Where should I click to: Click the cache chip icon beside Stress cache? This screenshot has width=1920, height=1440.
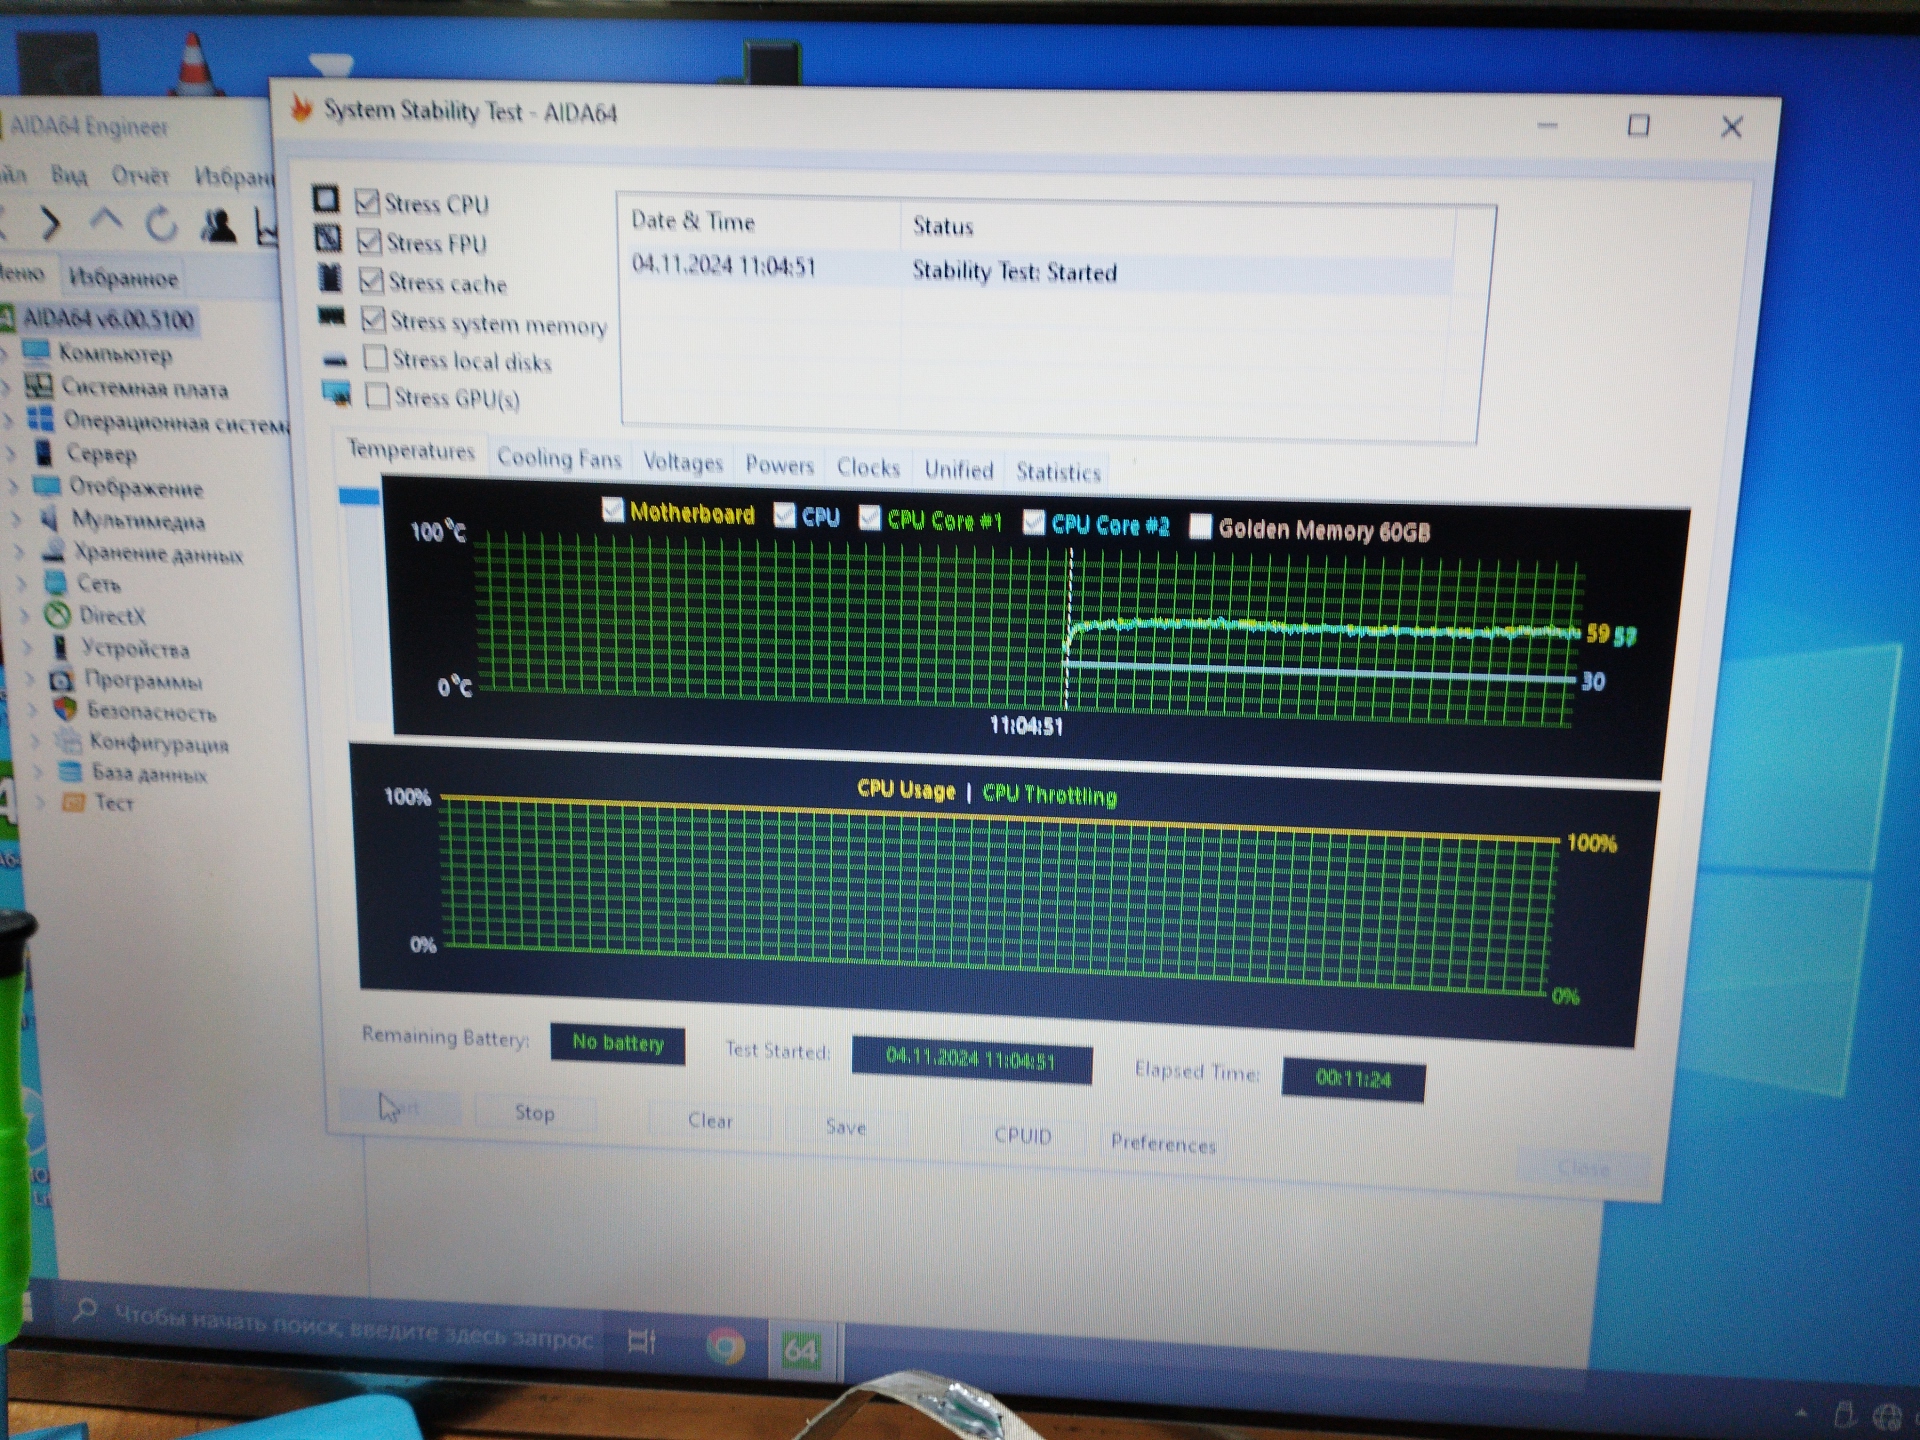330,277
